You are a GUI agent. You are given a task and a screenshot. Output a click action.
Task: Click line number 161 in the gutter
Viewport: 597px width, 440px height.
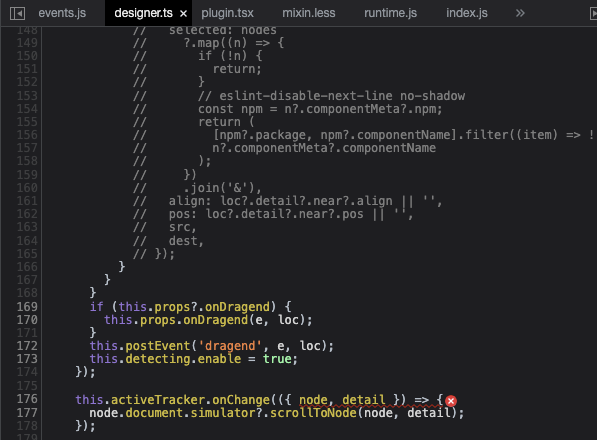pyautogui.click(x=27, y=201)
